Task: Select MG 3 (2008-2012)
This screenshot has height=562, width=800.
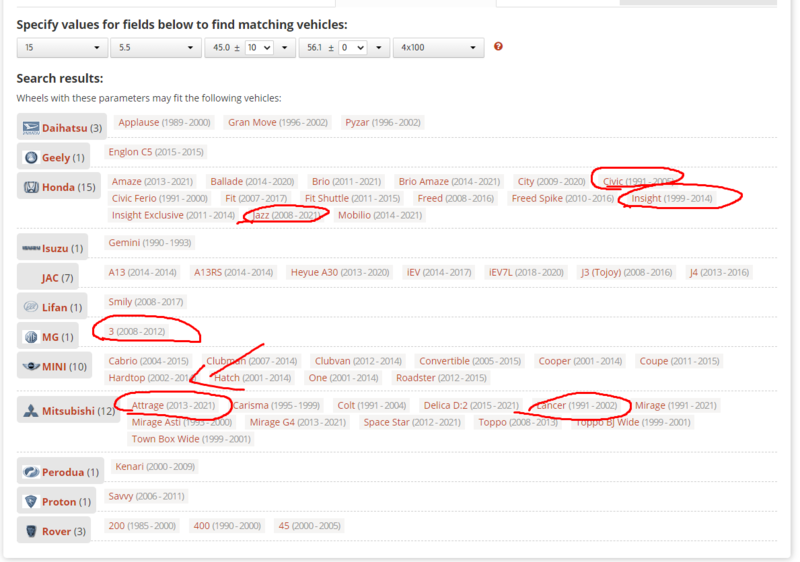Action: click(136, 331)
